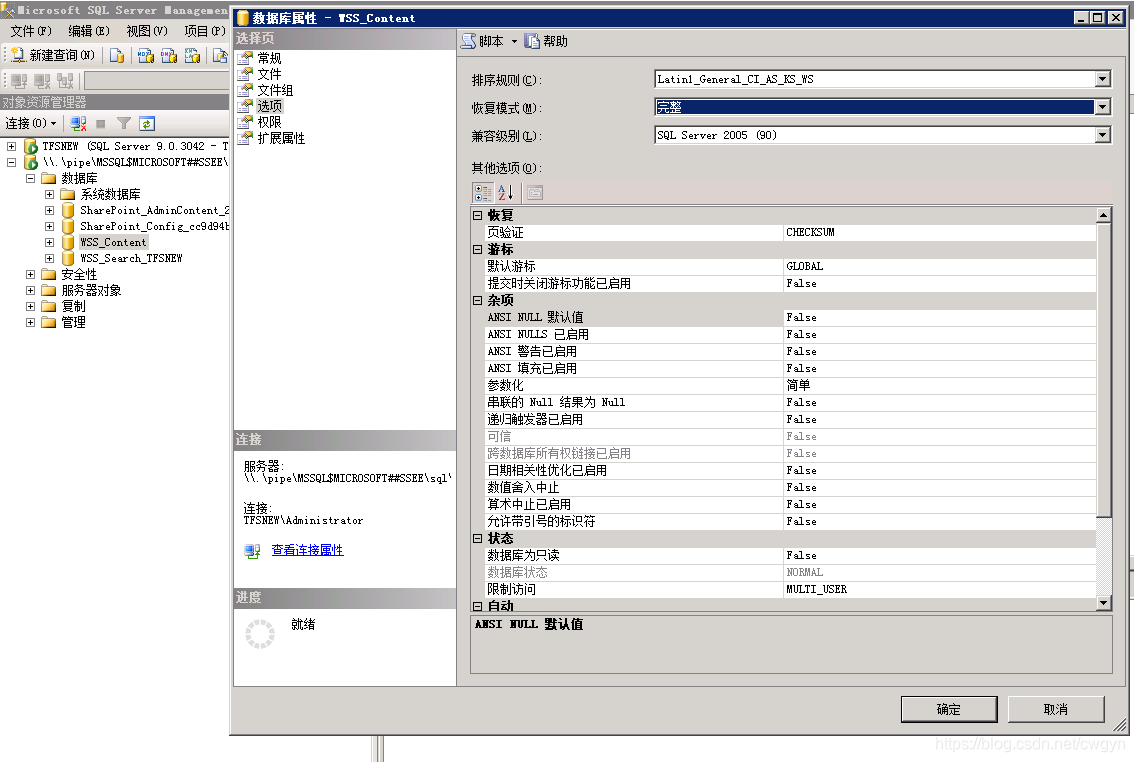This screenshot has width=1134, height=762.
Task: Select the 复制 folder in the tree
Action: point(73,306)
